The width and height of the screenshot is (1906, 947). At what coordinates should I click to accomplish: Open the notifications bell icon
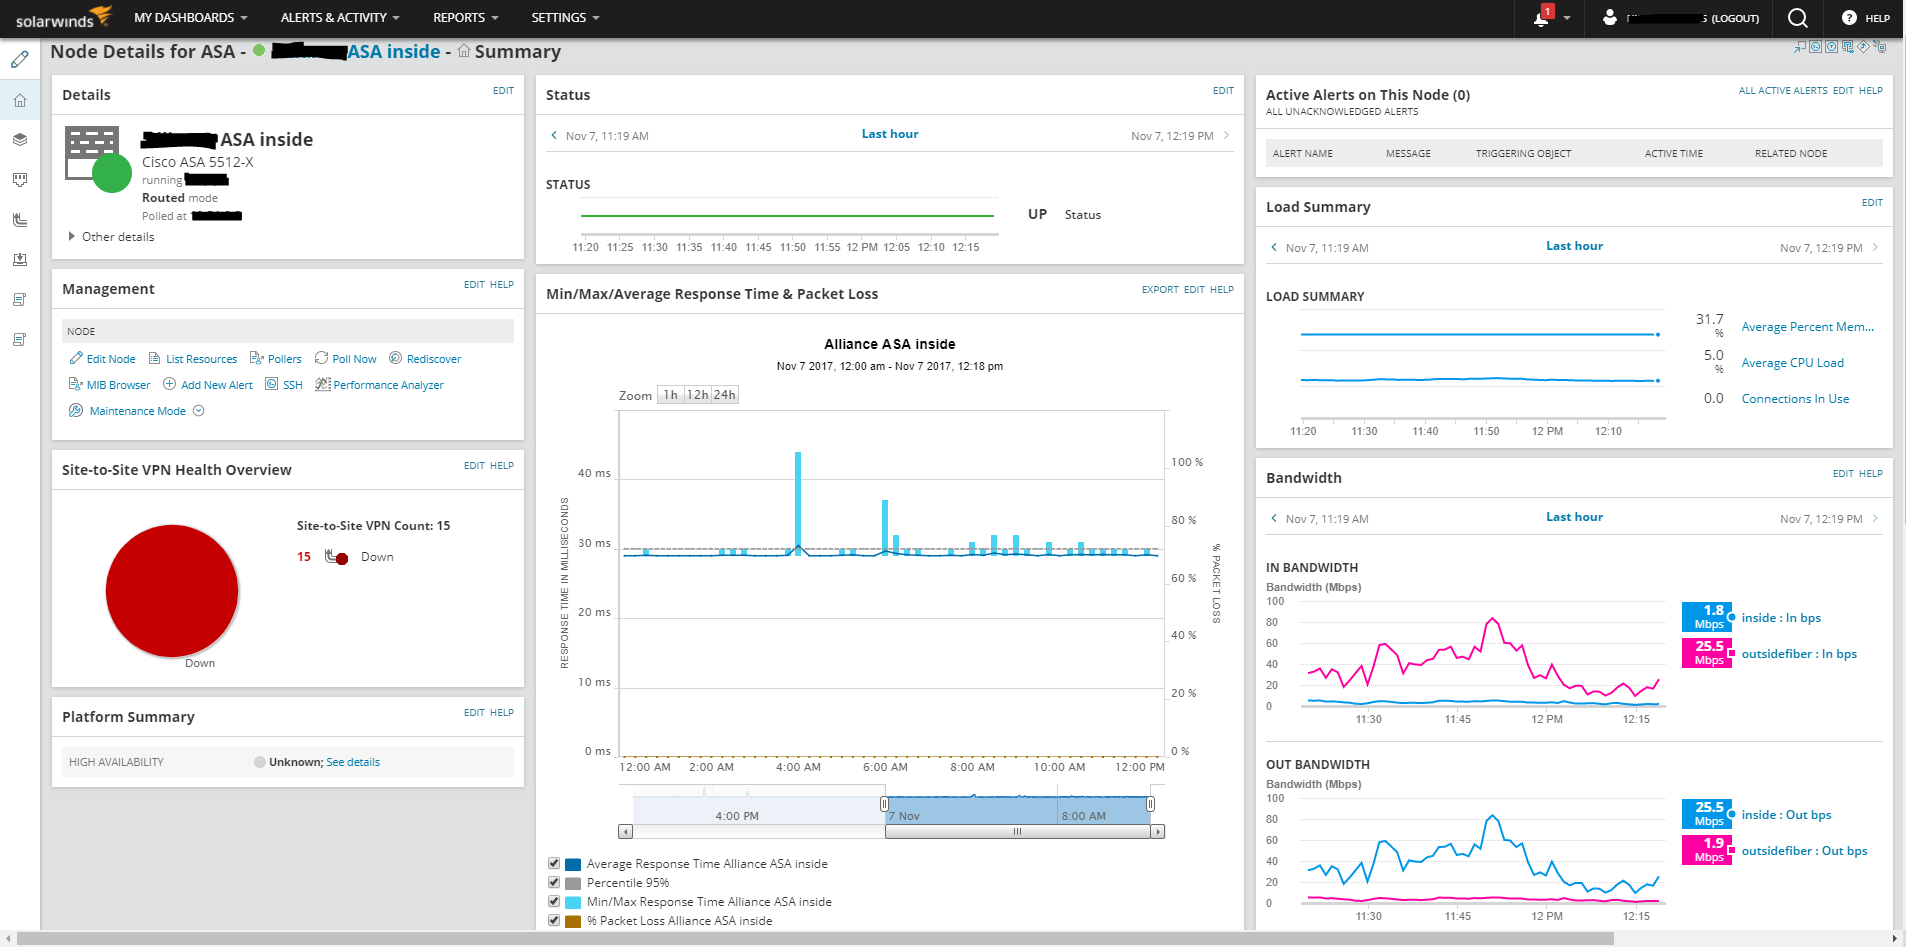[x=1542, y=17]
